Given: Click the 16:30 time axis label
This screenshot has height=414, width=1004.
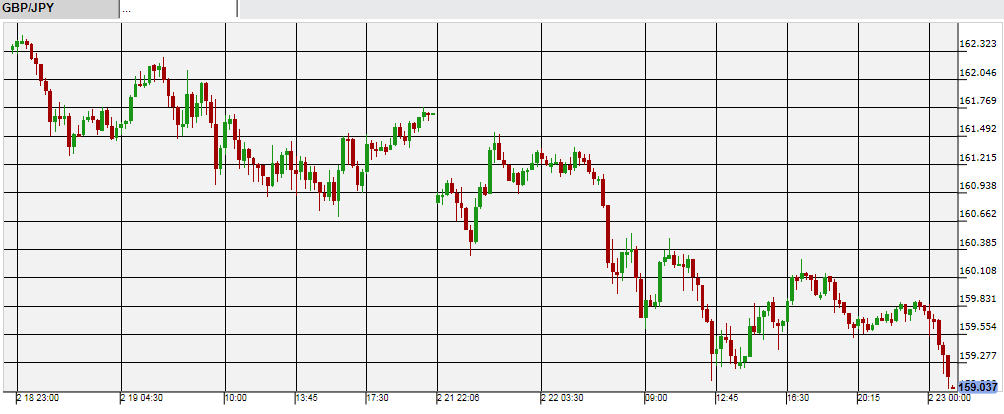Looking at the screenshot, I should 797,398.
